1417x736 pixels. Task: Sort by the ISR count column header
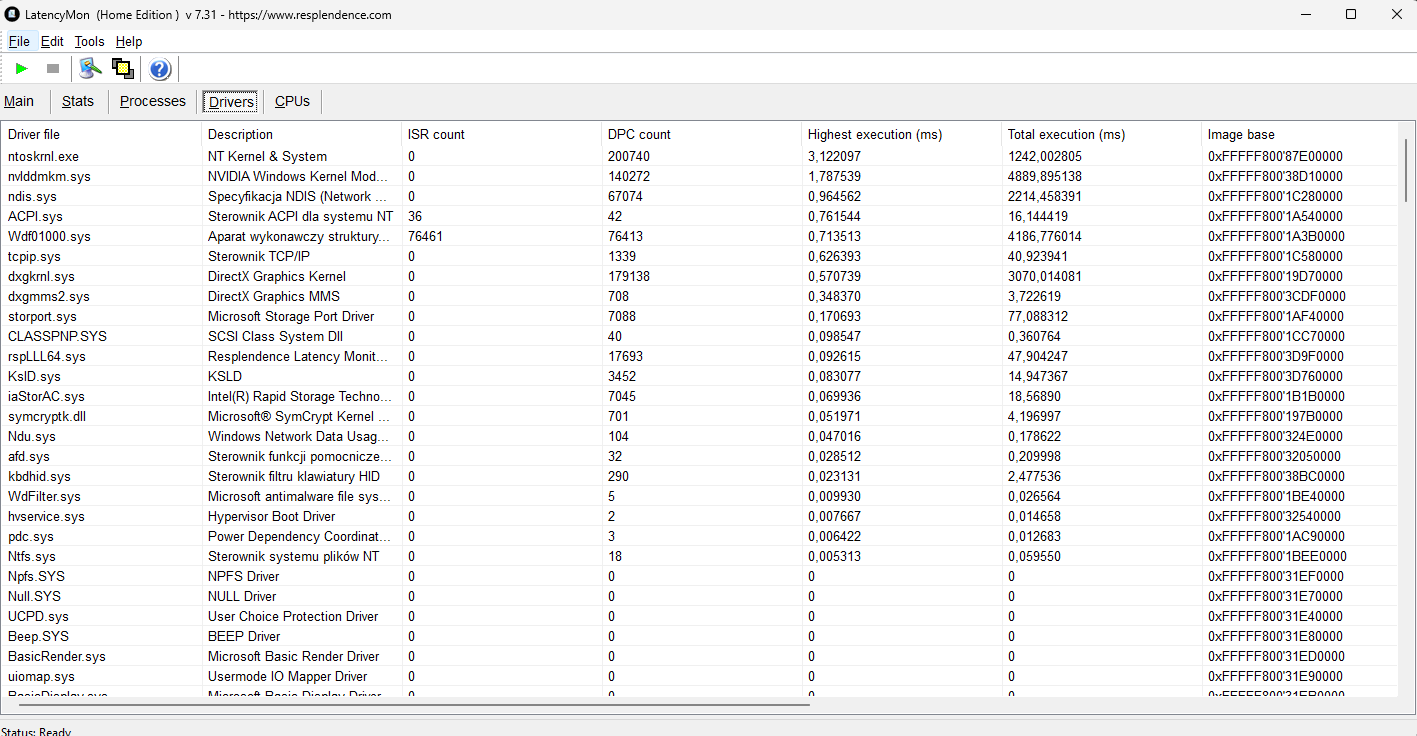[x=501, y=134]
